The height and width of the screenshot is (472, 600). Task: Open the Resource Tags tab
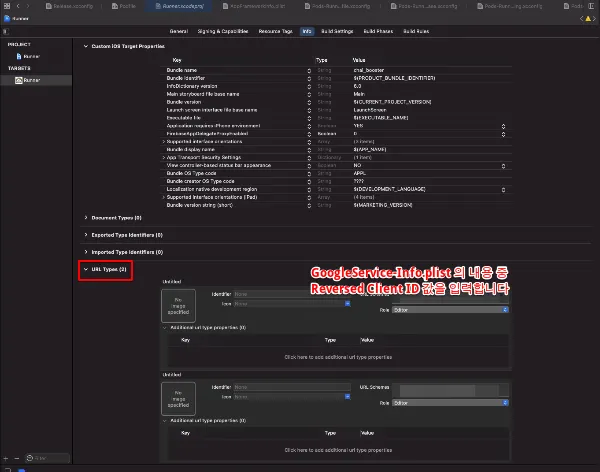click(x=275, y=31)
